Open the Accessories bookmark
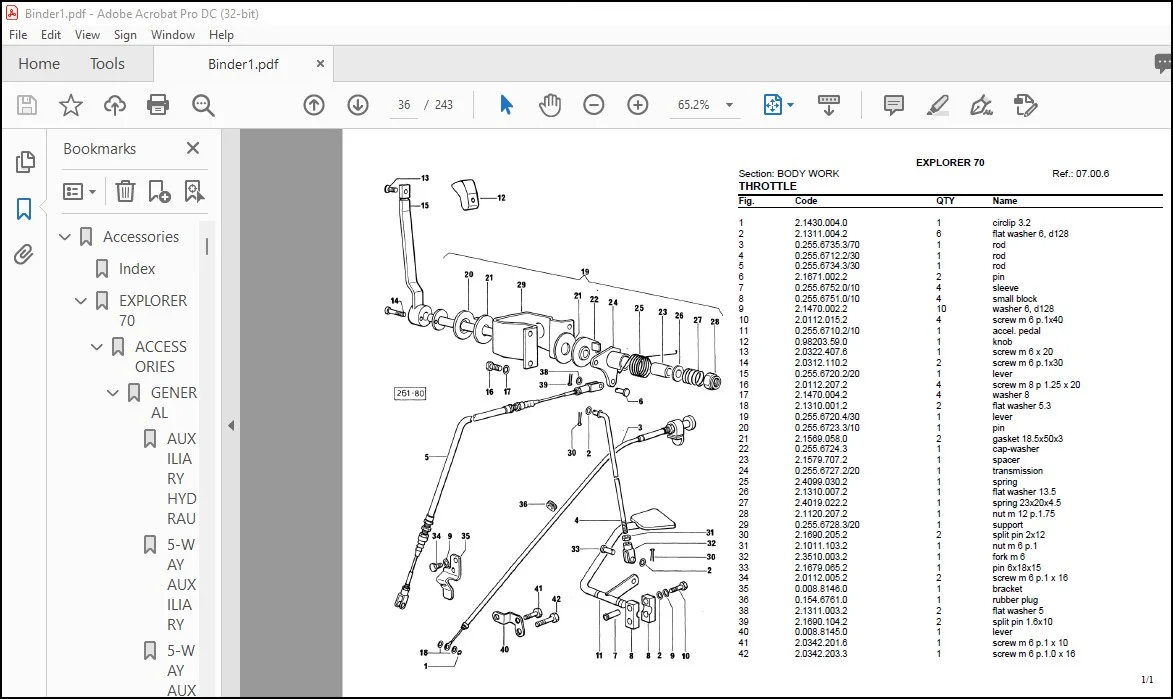This screenshot has height=699, width=1173. click(x=141, y=236)
